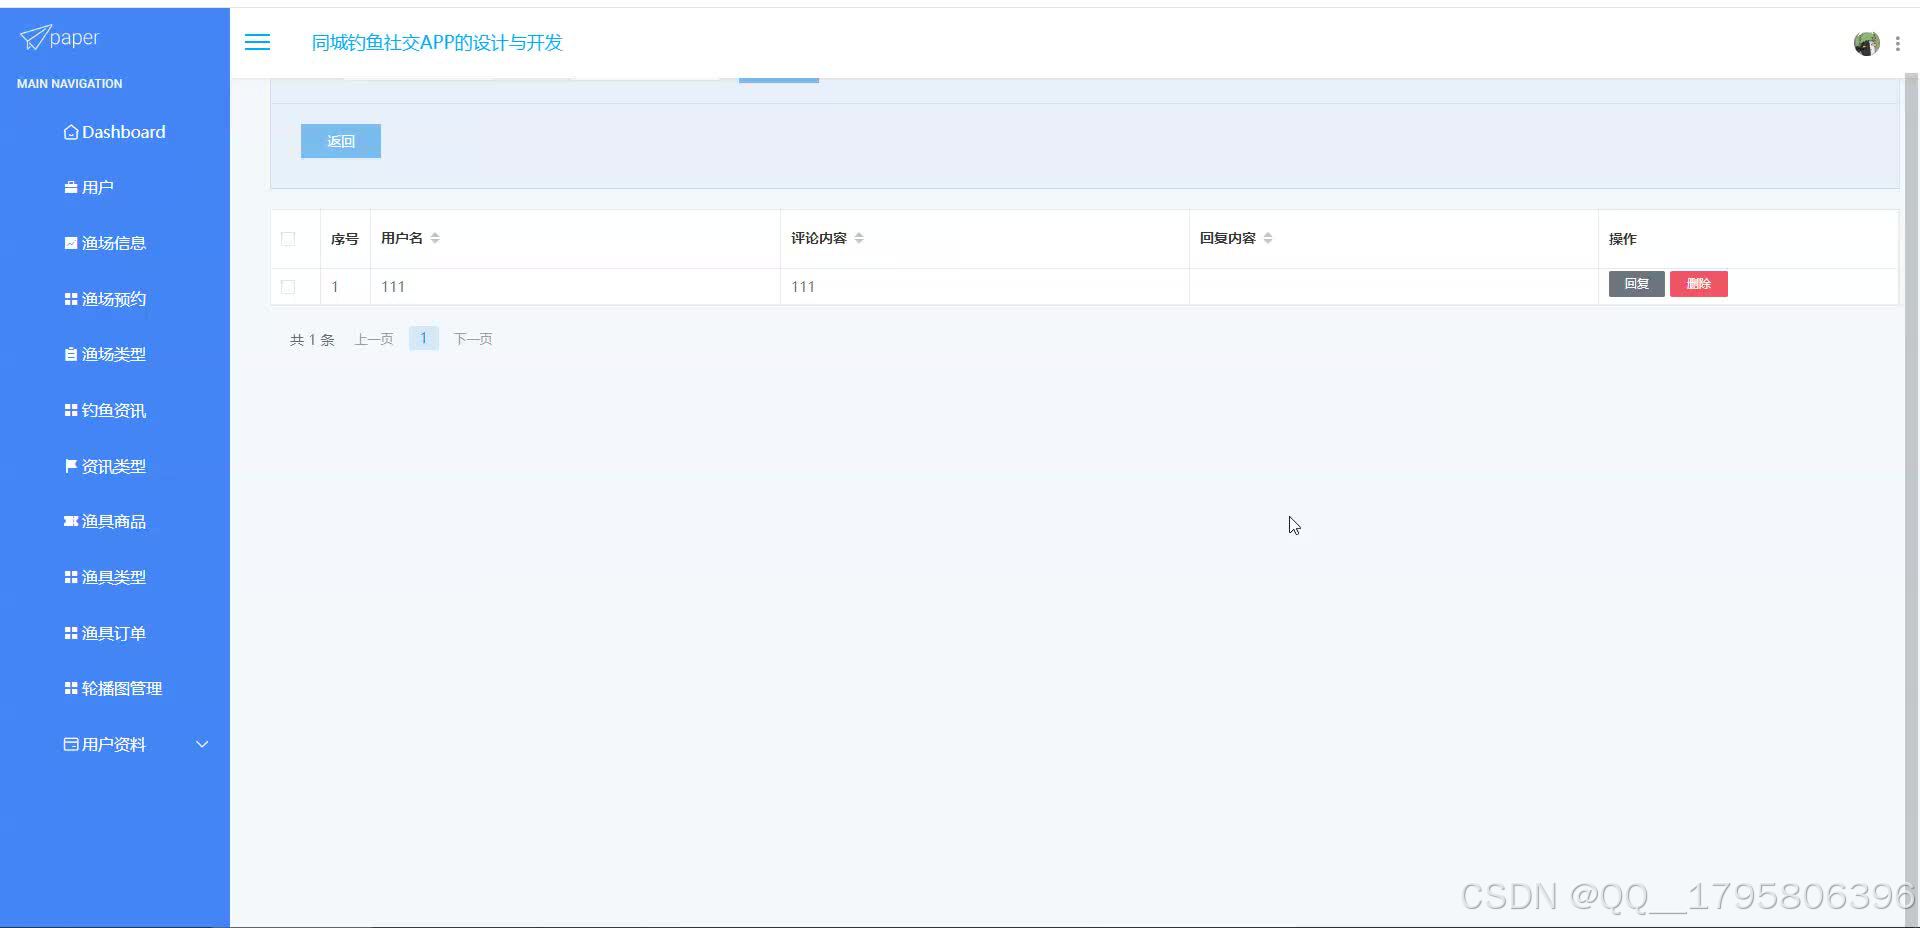The width and height of the screenshot is (1920, 928).
Task: Click the 轮播图管理 grid icon
Action: point(71,688)
